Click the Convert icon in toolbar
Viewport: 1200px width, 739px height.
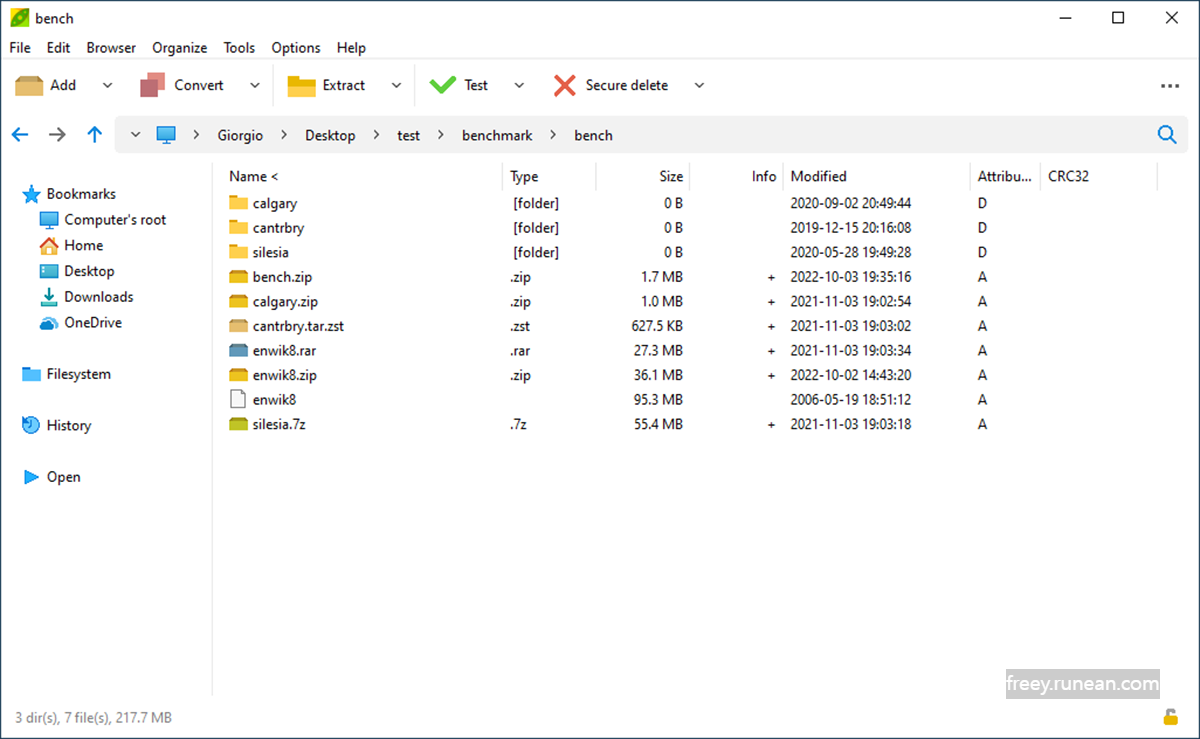152,85
